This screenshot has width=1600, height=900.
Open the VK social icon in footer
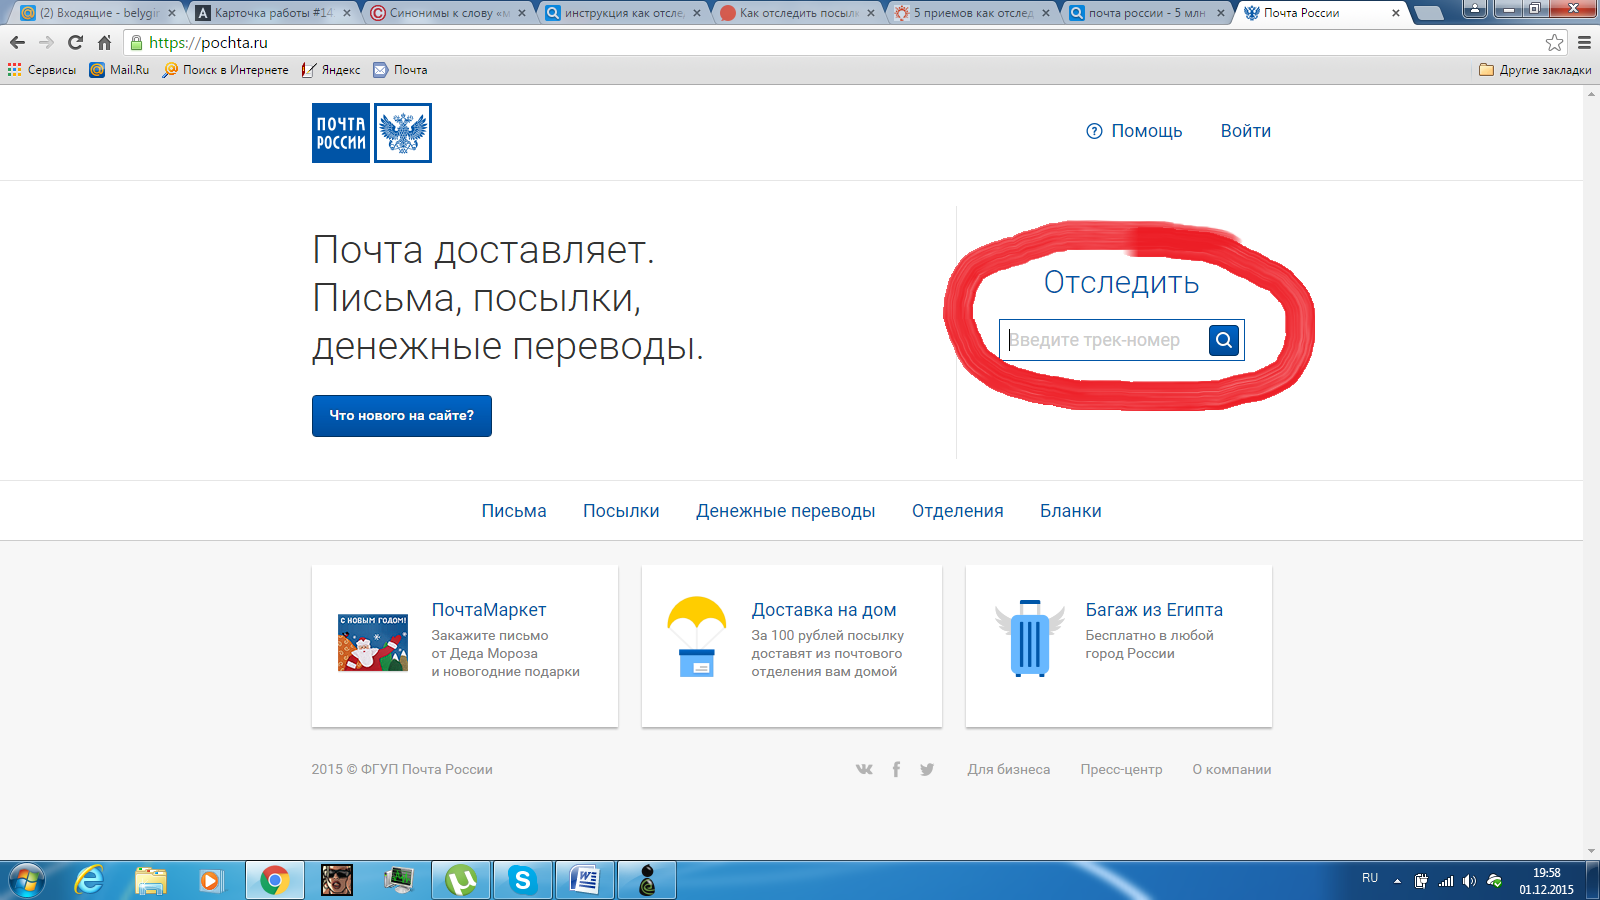864,769
